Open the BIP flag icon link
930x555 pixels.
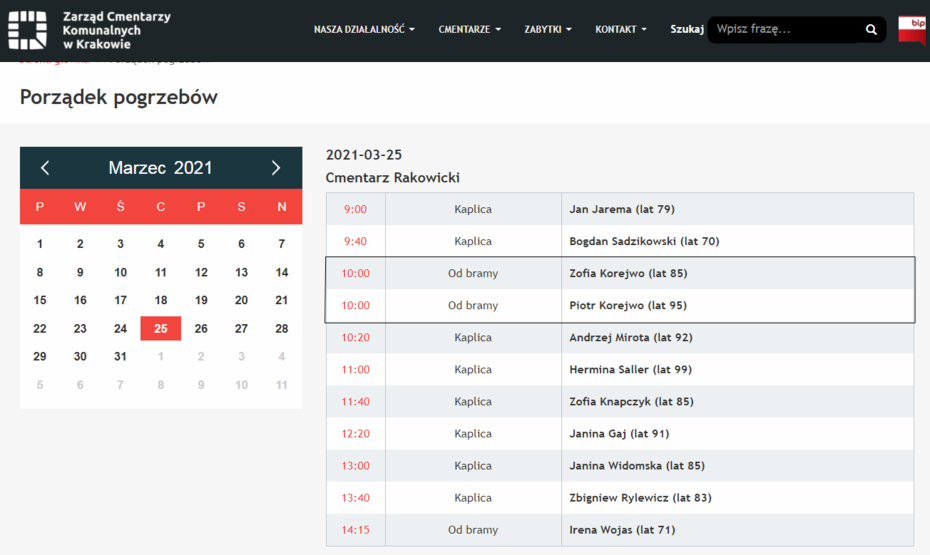coord(911,30)
